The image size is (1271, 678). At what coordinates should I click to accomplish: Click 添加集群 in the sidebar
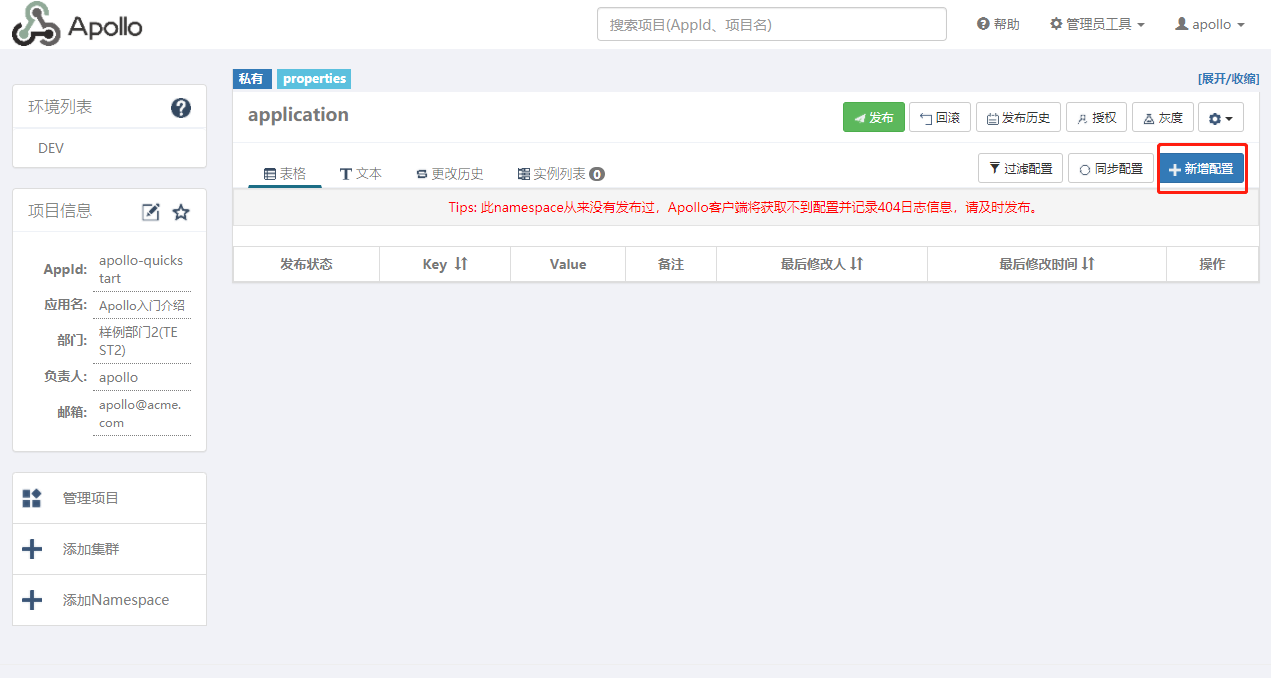tap(90, 549)
